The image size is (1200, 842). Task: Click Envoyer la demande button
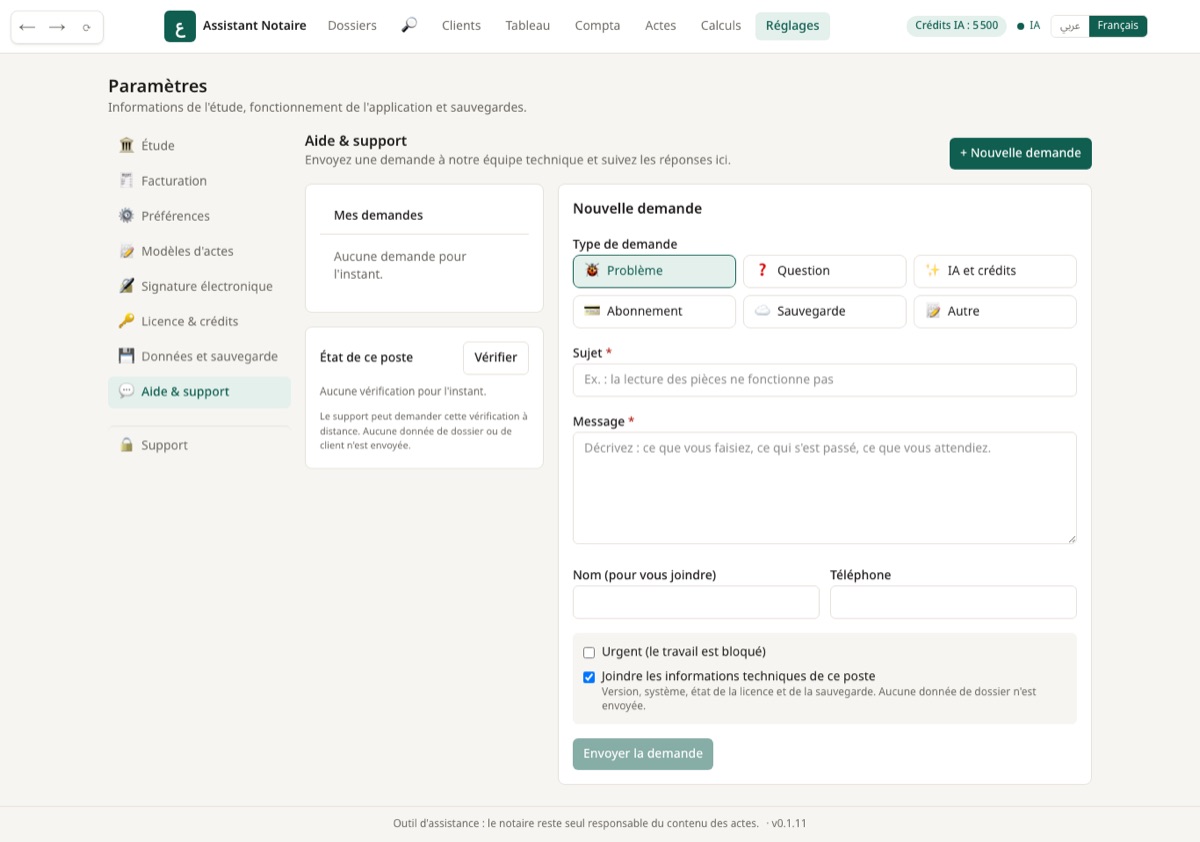click(x=643, y=754)
